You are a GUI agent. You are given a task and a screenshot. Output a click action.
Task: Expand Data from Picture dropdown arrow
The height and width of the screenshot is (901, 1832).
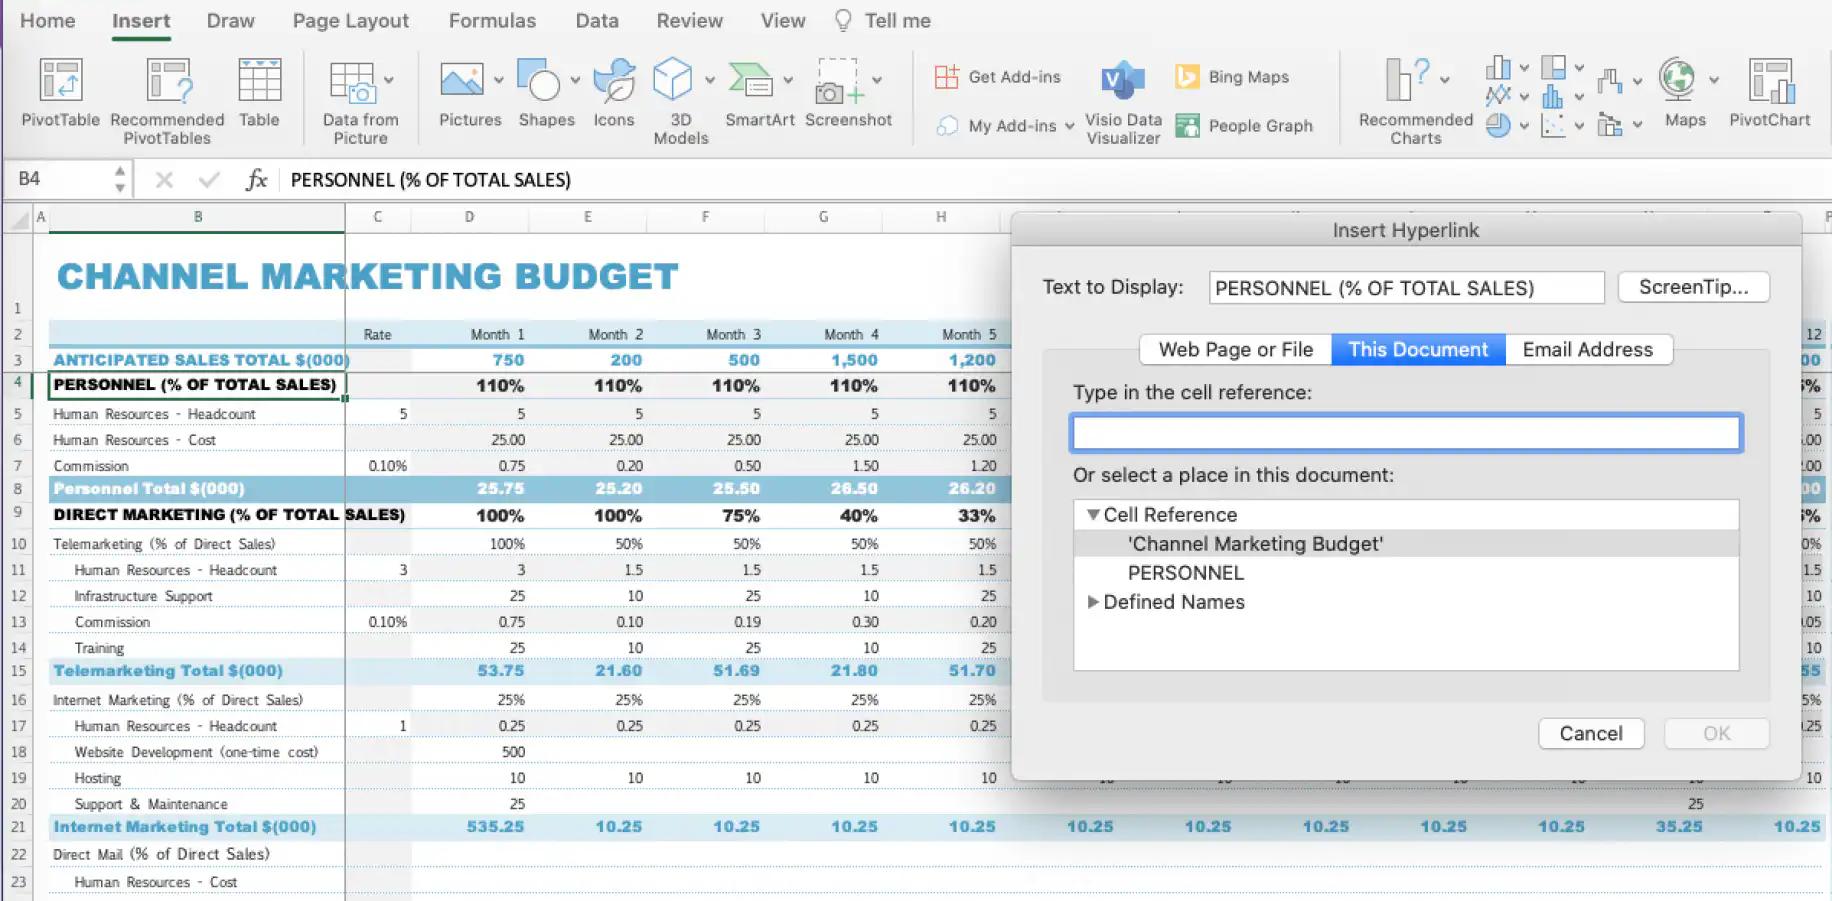click(x=388, y=81)
